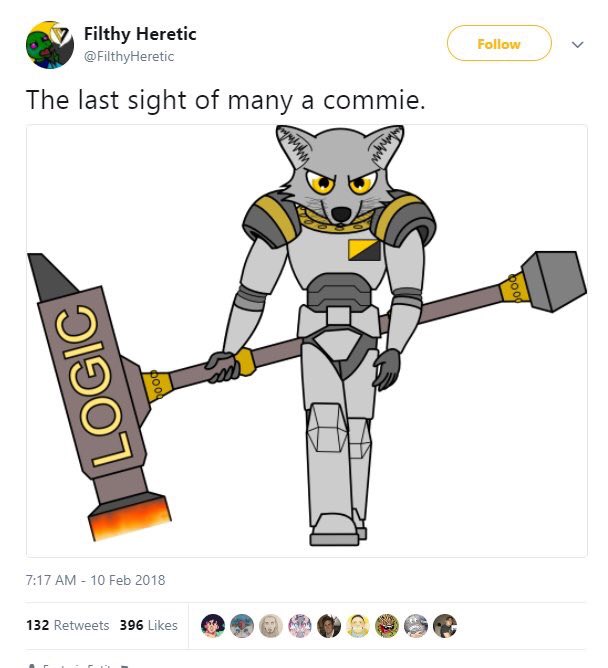The height and width of the screenshot is (668, 608).
Task: Follow the Filthy Heretic account
Action: 499,43
